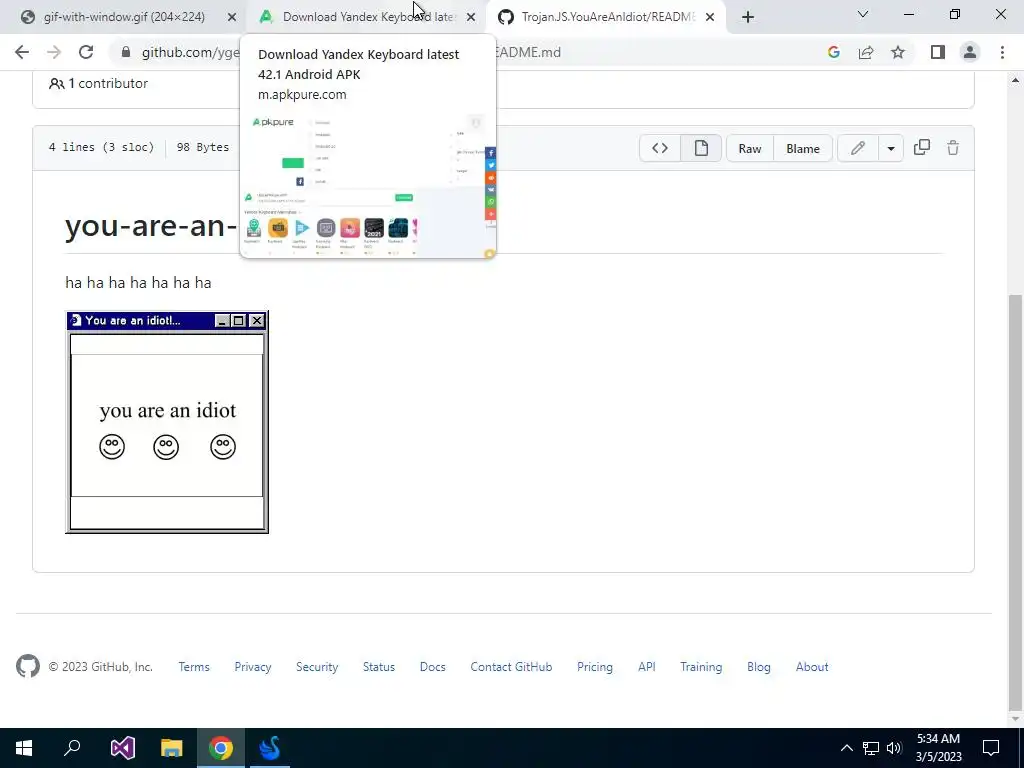Open the API footer link

pos(647,667)
